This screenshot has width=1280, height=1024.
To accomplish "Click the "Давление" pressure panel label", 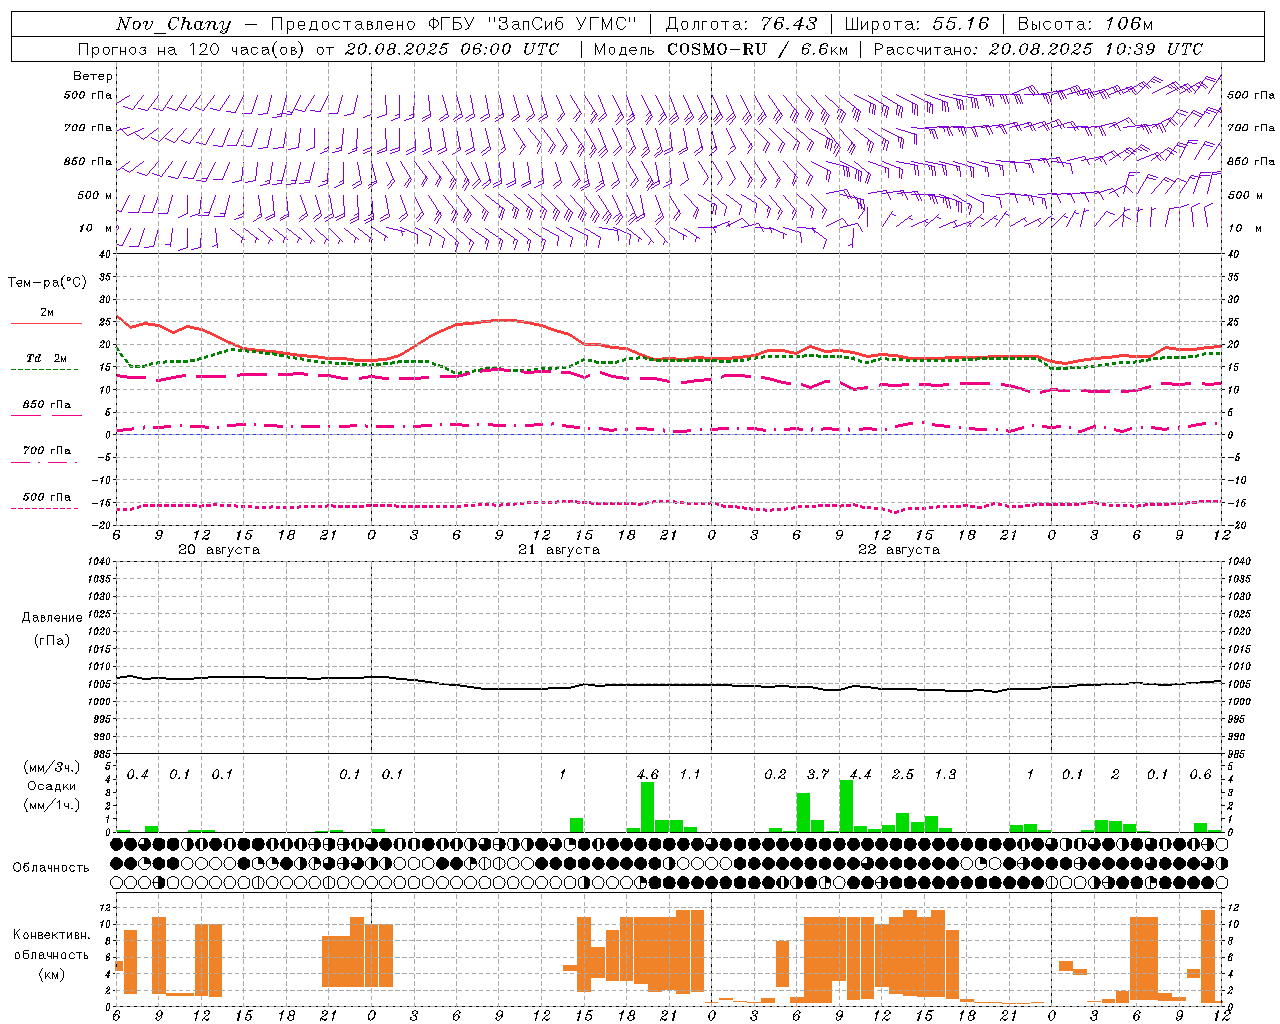I will coord(52,618).
